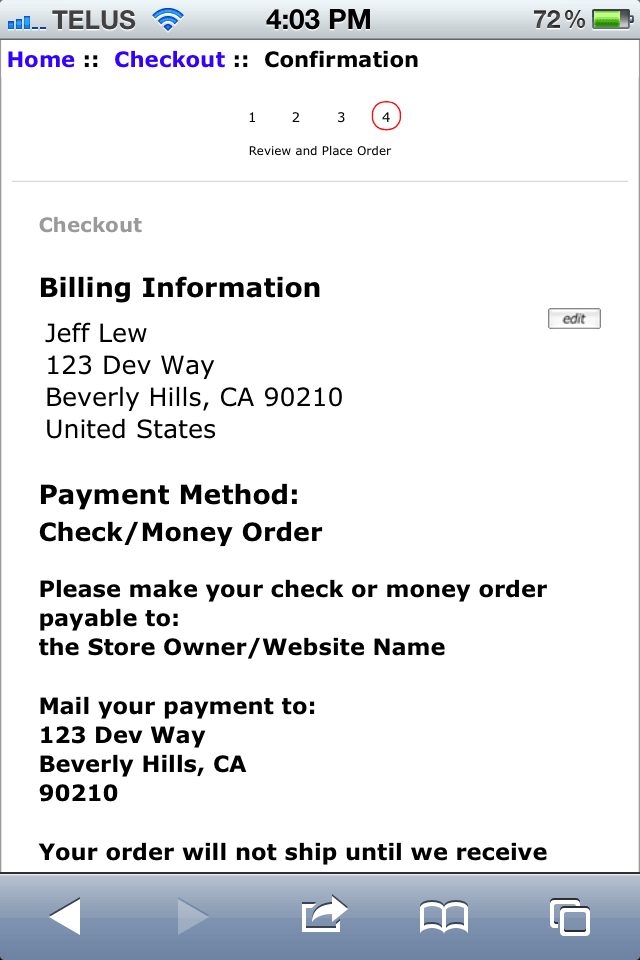
Task: Click the Billing Information heading
Action: click(180, 288)
